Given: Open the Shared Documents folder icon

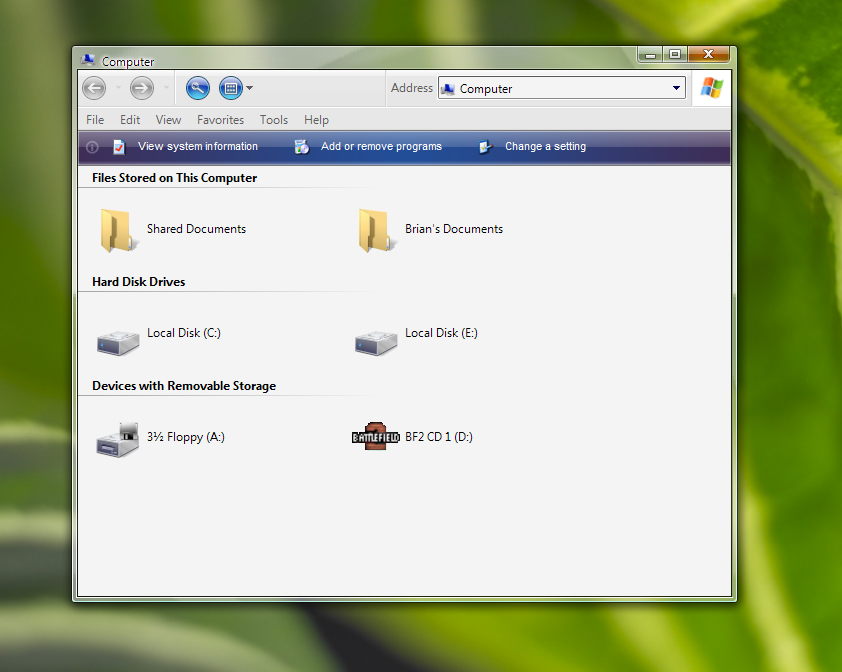Looking at the screenshot, I should coord(116,230).
